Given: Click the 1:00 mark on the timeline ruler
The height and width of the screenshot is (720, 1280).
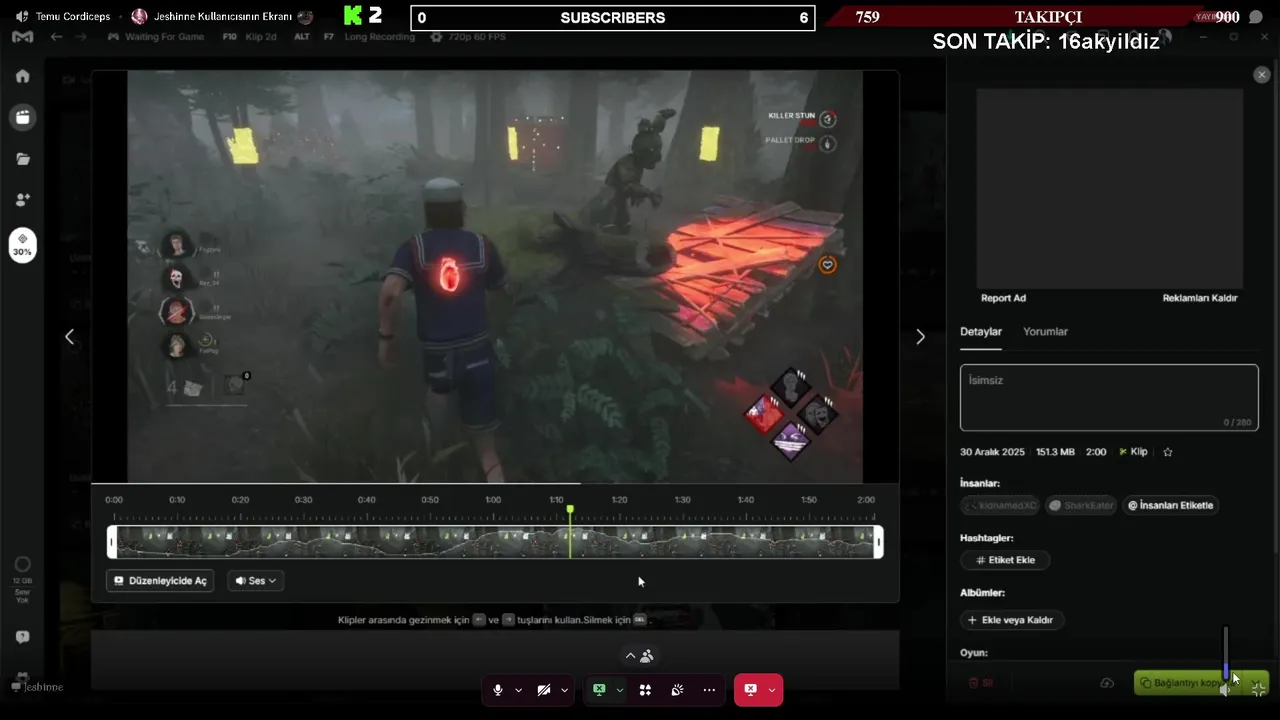Looking at the screenshot, I should point(493,500).
